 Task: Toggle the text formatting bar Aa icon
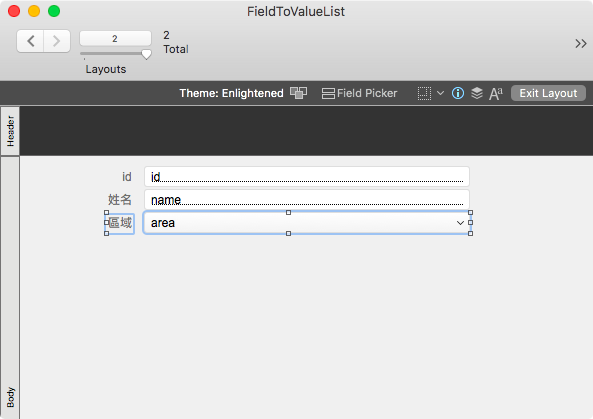(496, 93)
